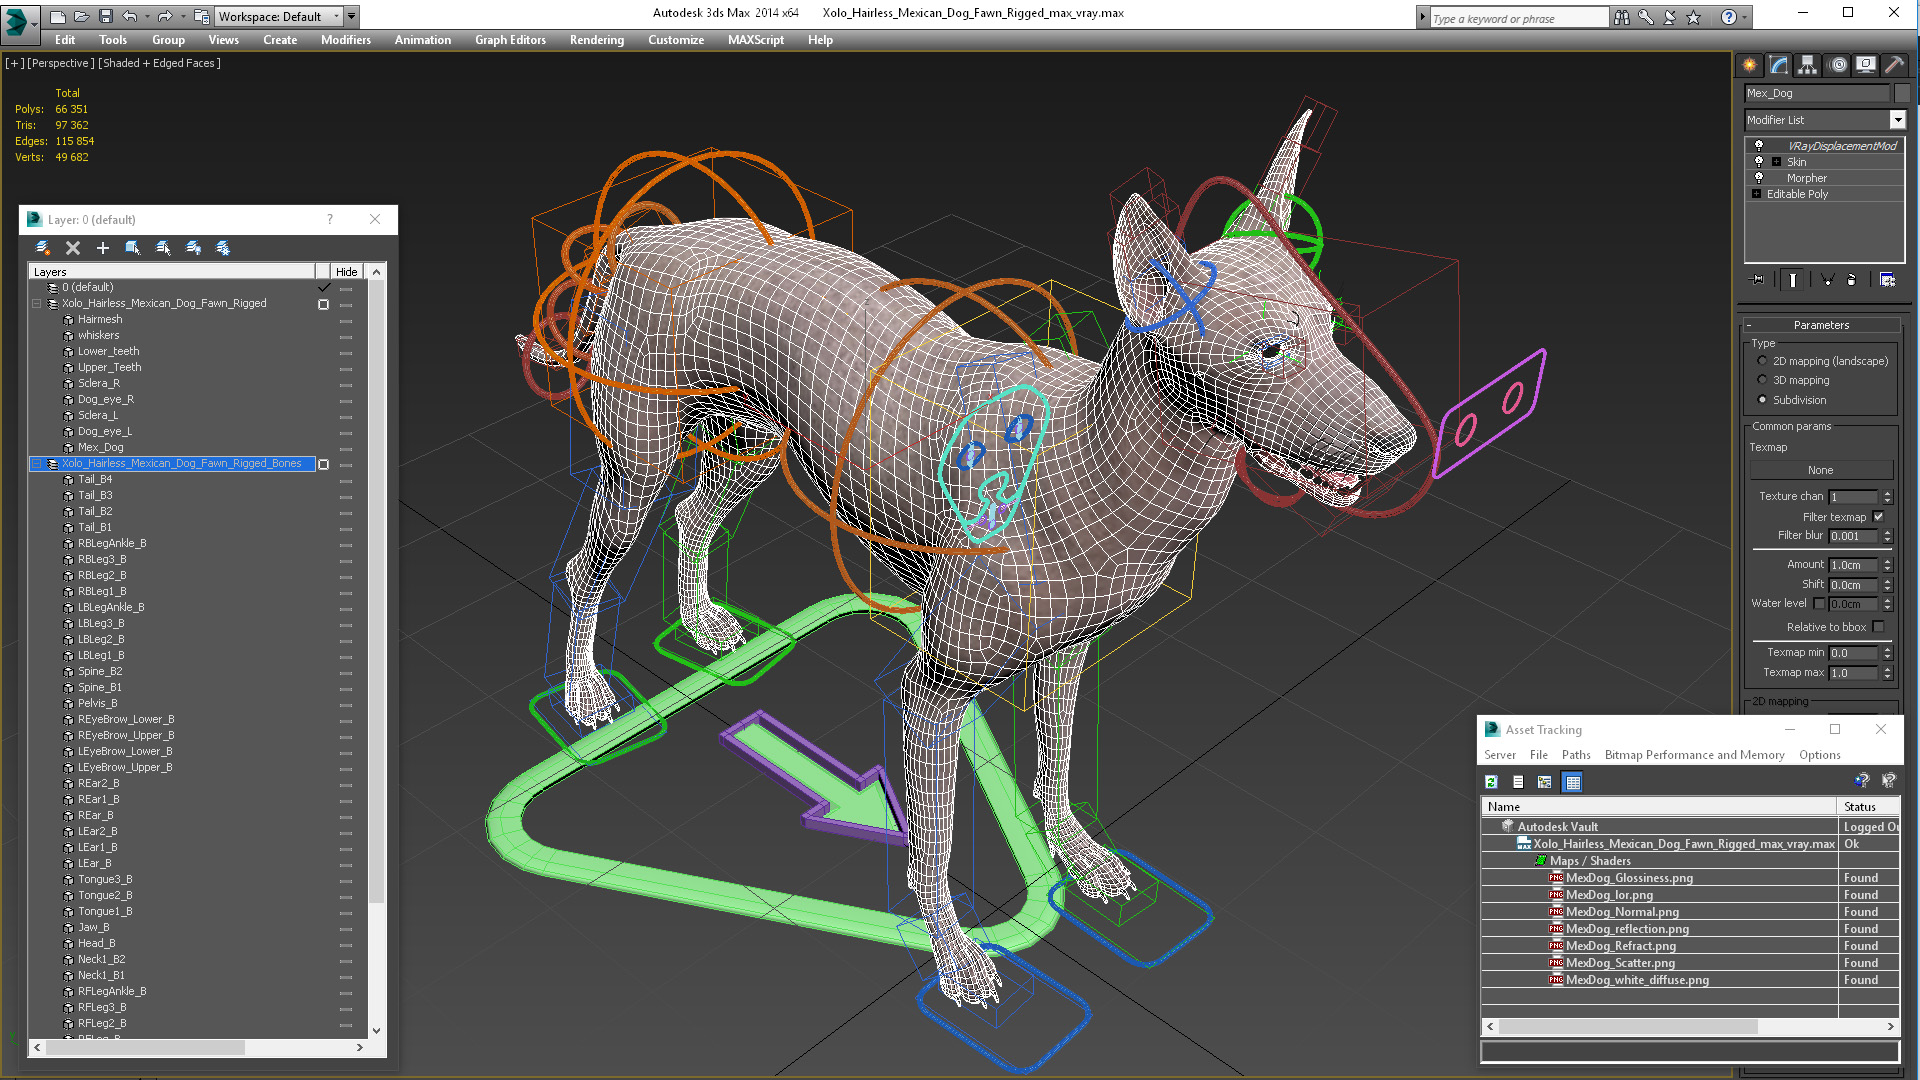
Task: Click the Redo arrow icon
Action: click(165, 16)
